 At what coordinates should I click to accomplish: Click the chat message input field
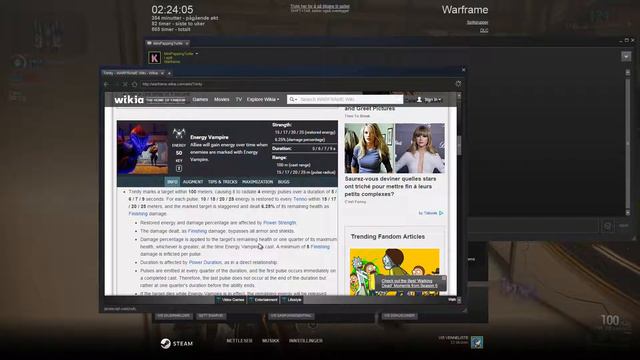tap(533, 226)
